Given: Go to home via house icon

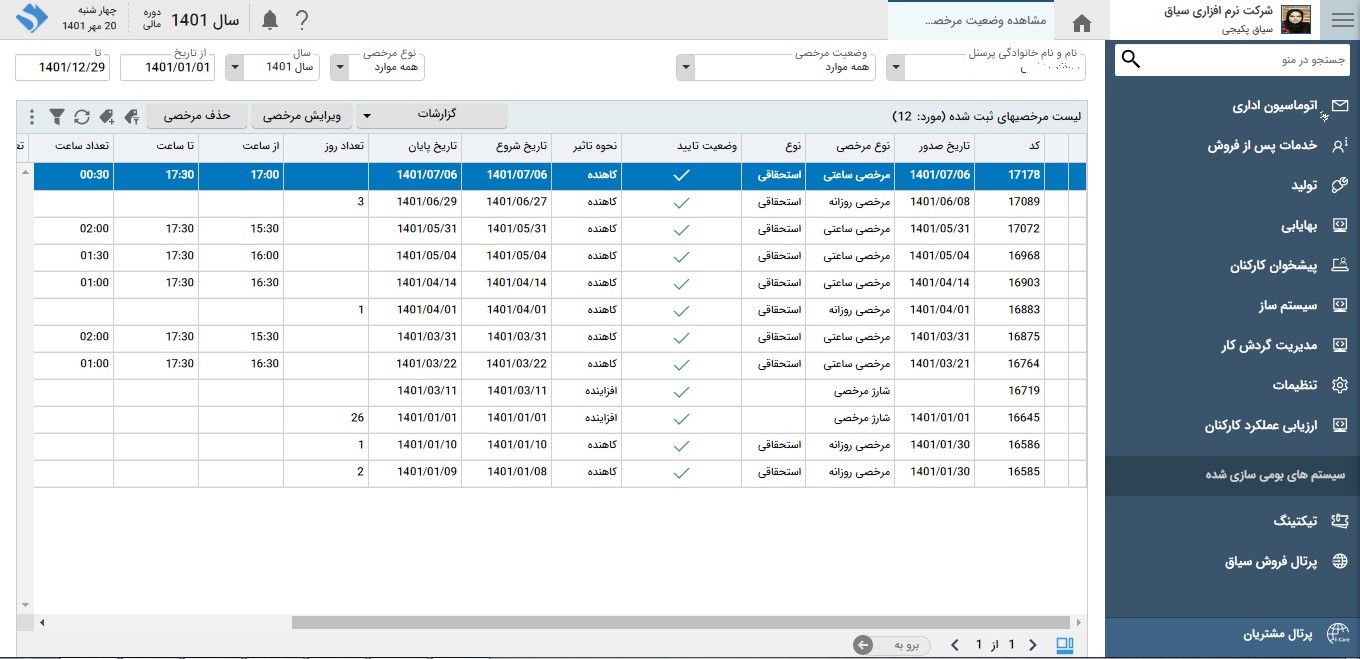Looking at the screenshot, I should [x=1081, y=22].
